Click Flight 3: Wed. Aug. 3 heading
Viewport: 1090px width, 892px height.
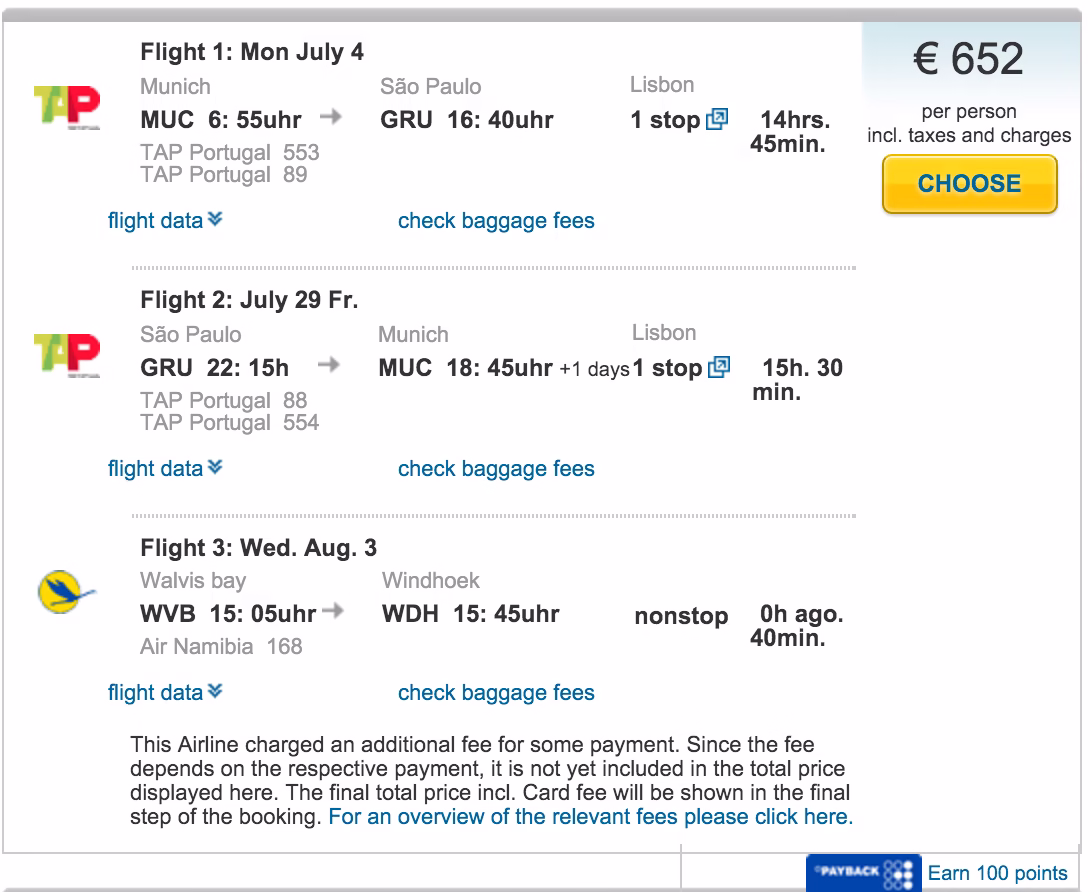(x=258, y=548)
